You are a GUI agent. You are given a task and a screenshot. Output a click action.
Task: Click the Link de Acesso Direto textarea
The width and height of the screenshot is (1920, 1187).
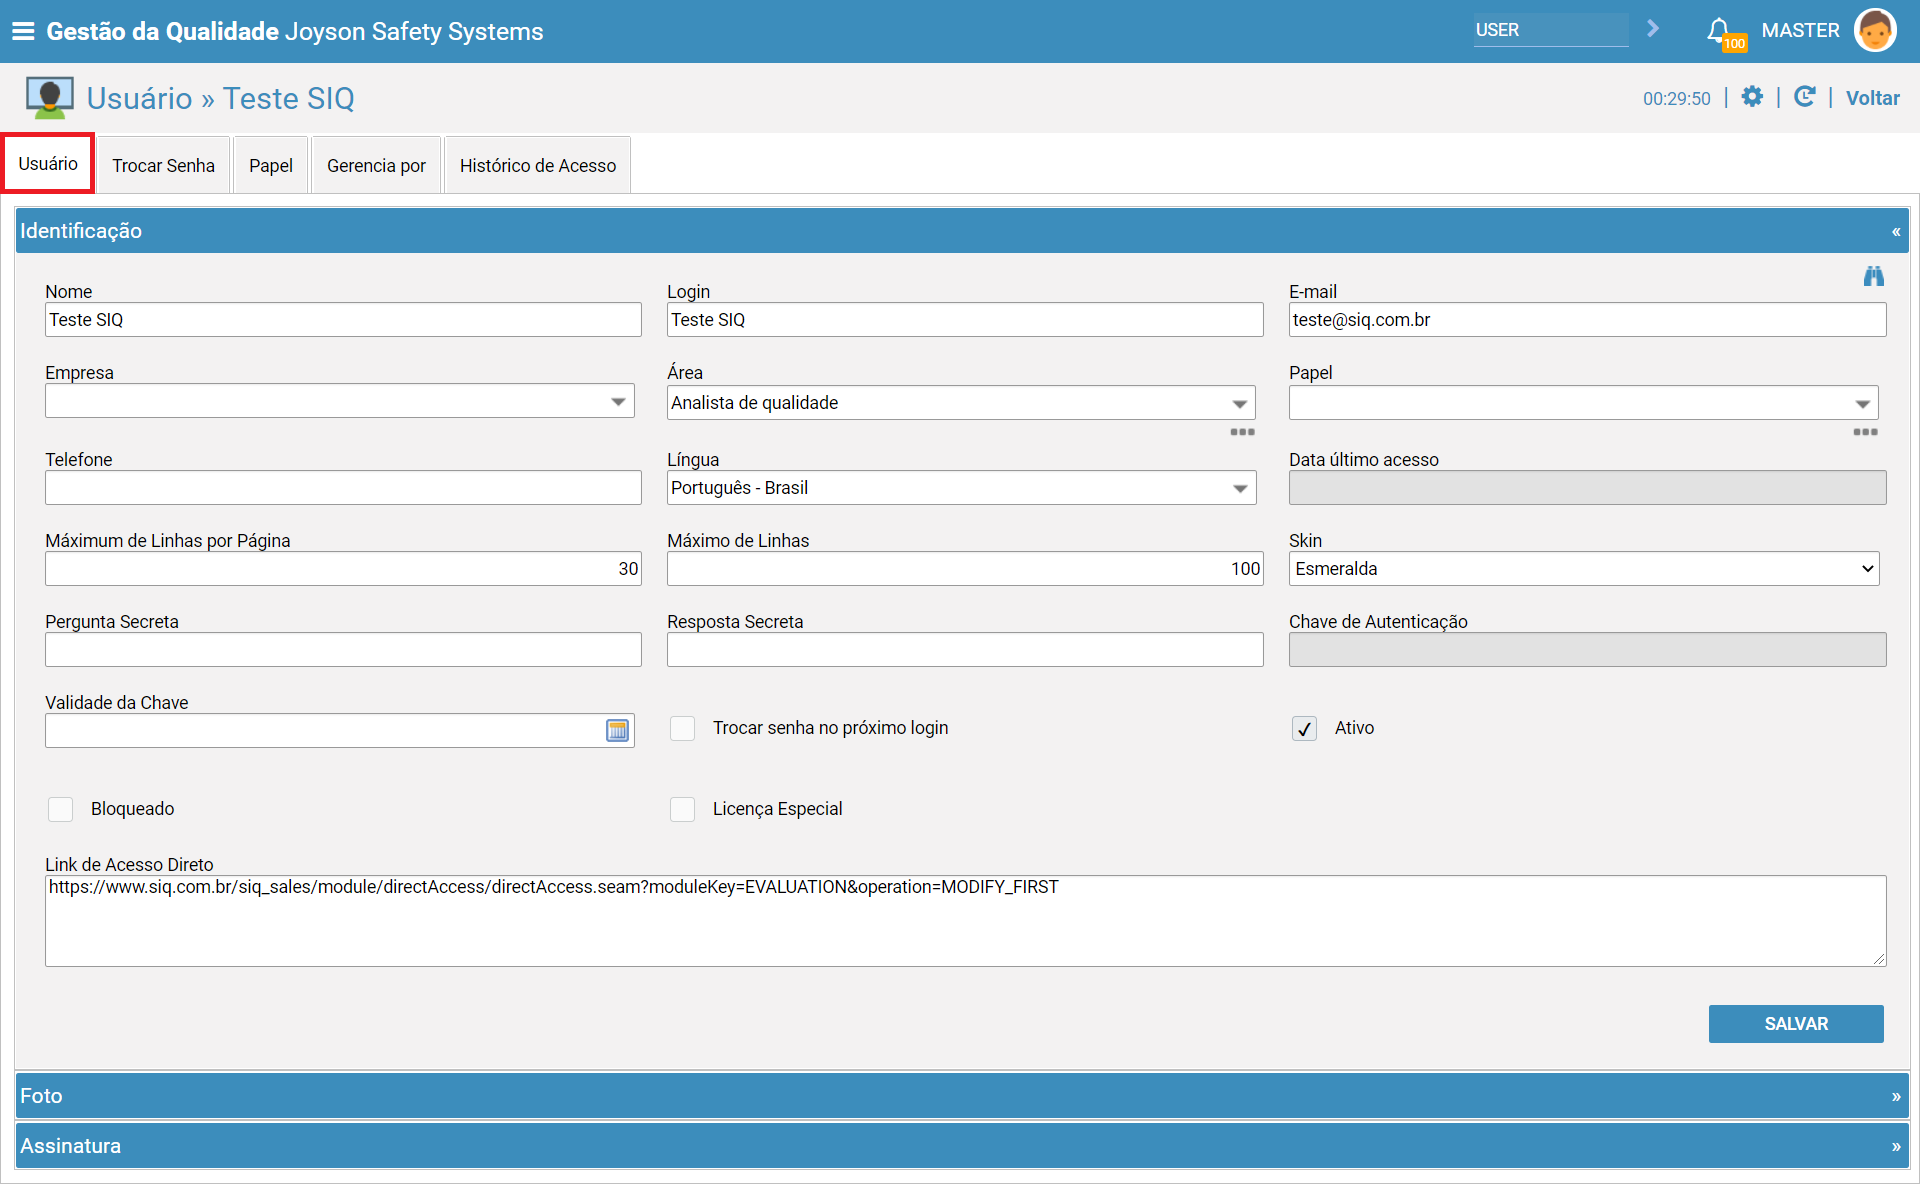pyautogui.click(x=965, y=921)
